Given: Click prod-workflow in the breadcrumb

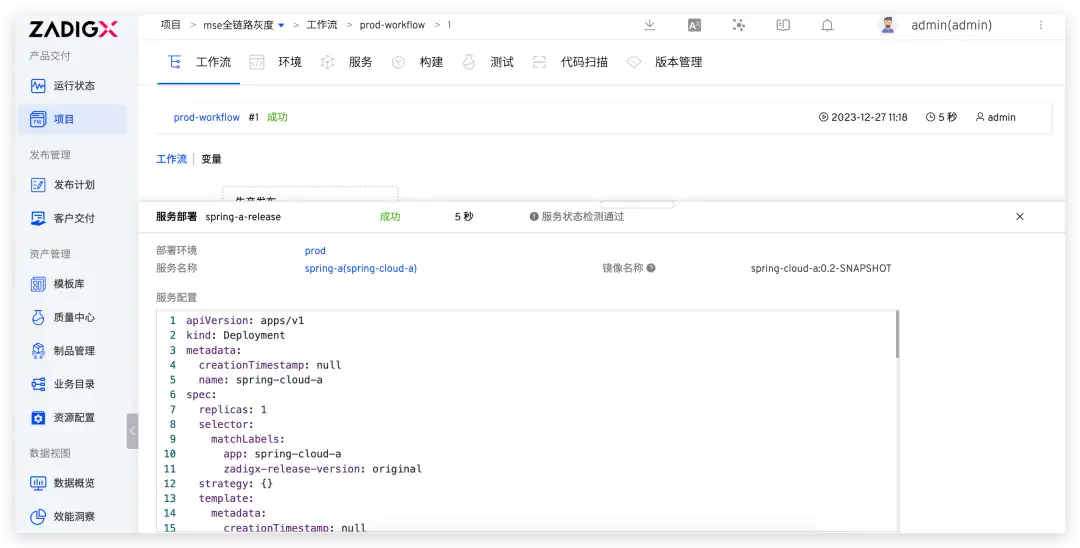Looking at the screenshot, I should point(392,25).
